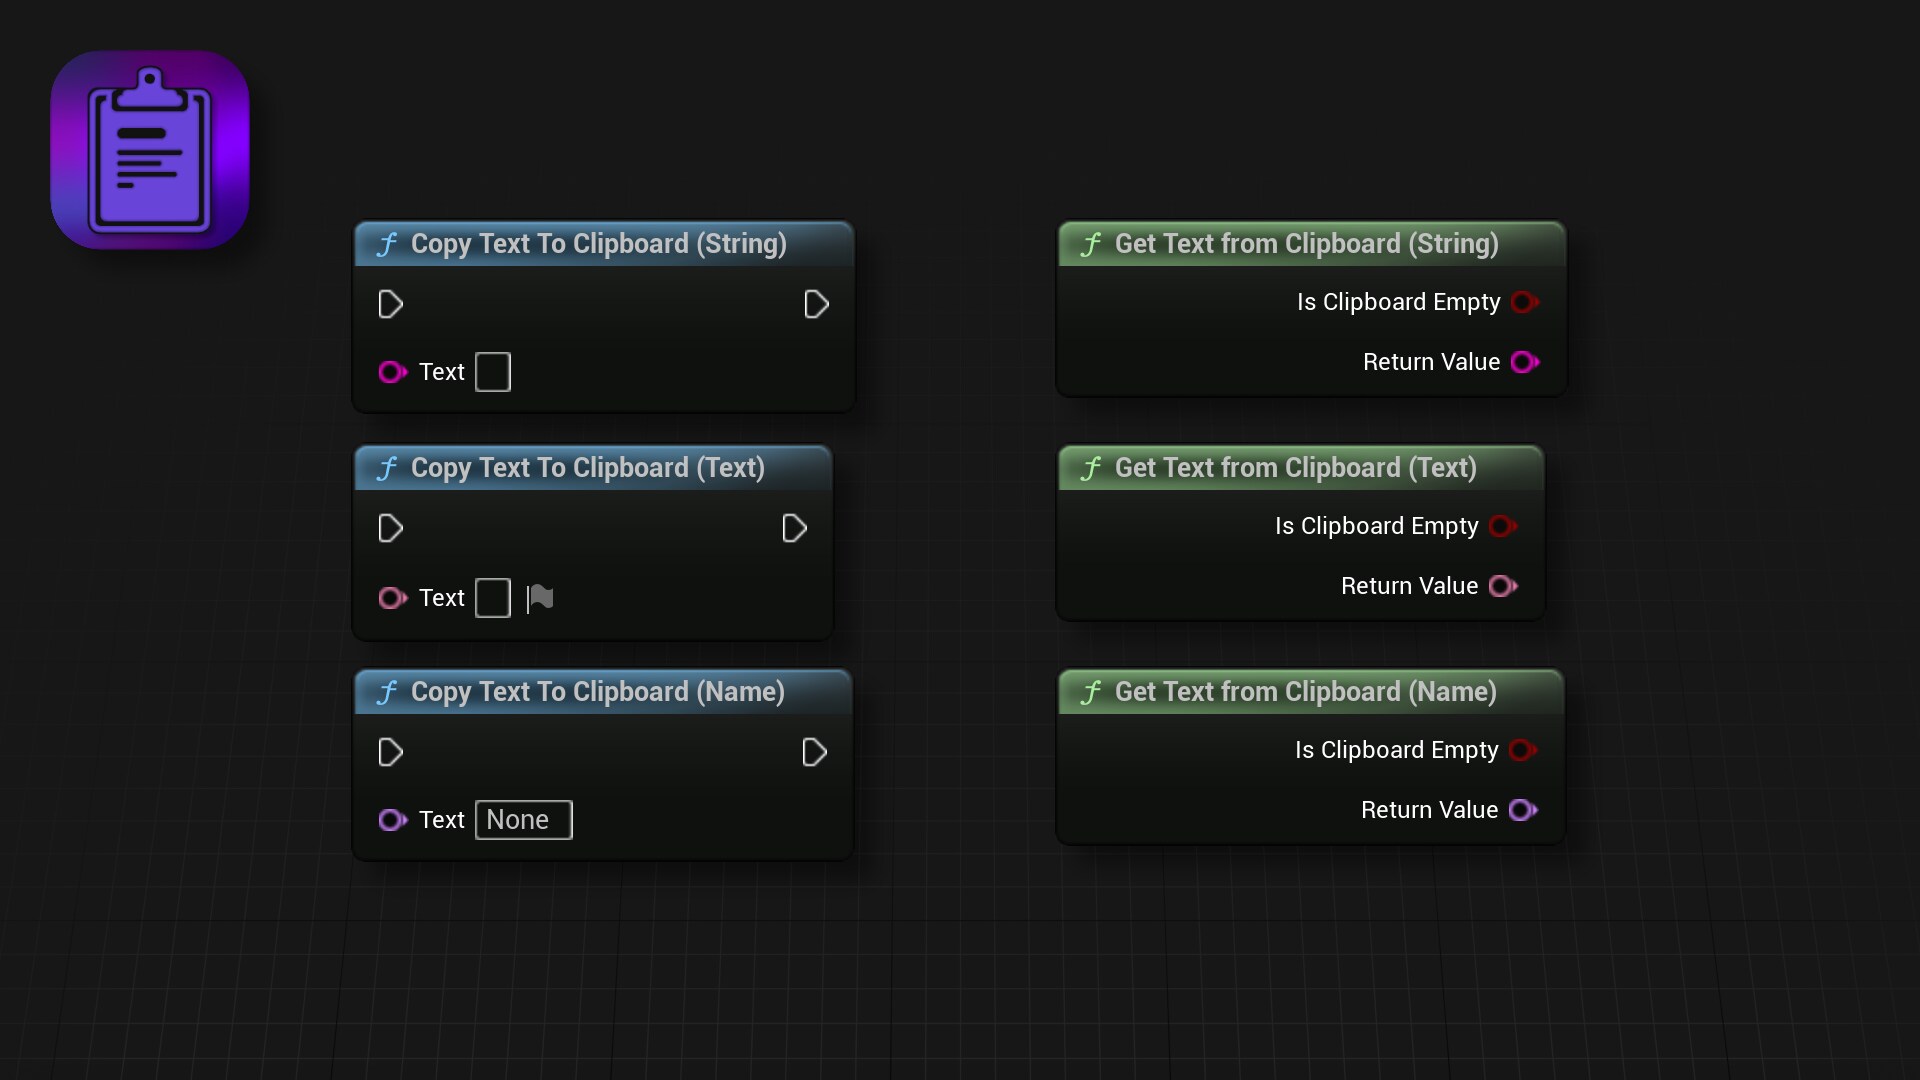Click the exec output pin of Copy Text To Clipboard (Text)
Image resolution: width=1920 pixels, height=1080 pixels.
click(793, 528)
